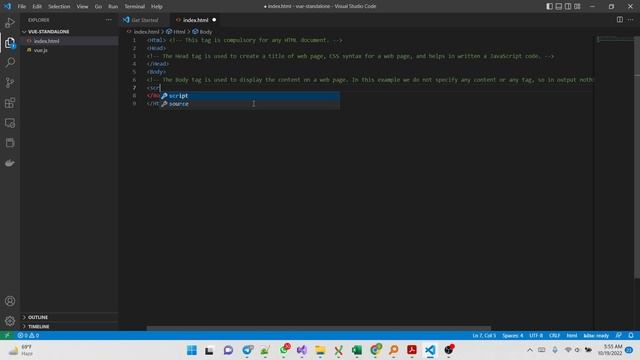
Task: Choose the source autocomplete suggestion
Action: point(249,104)
